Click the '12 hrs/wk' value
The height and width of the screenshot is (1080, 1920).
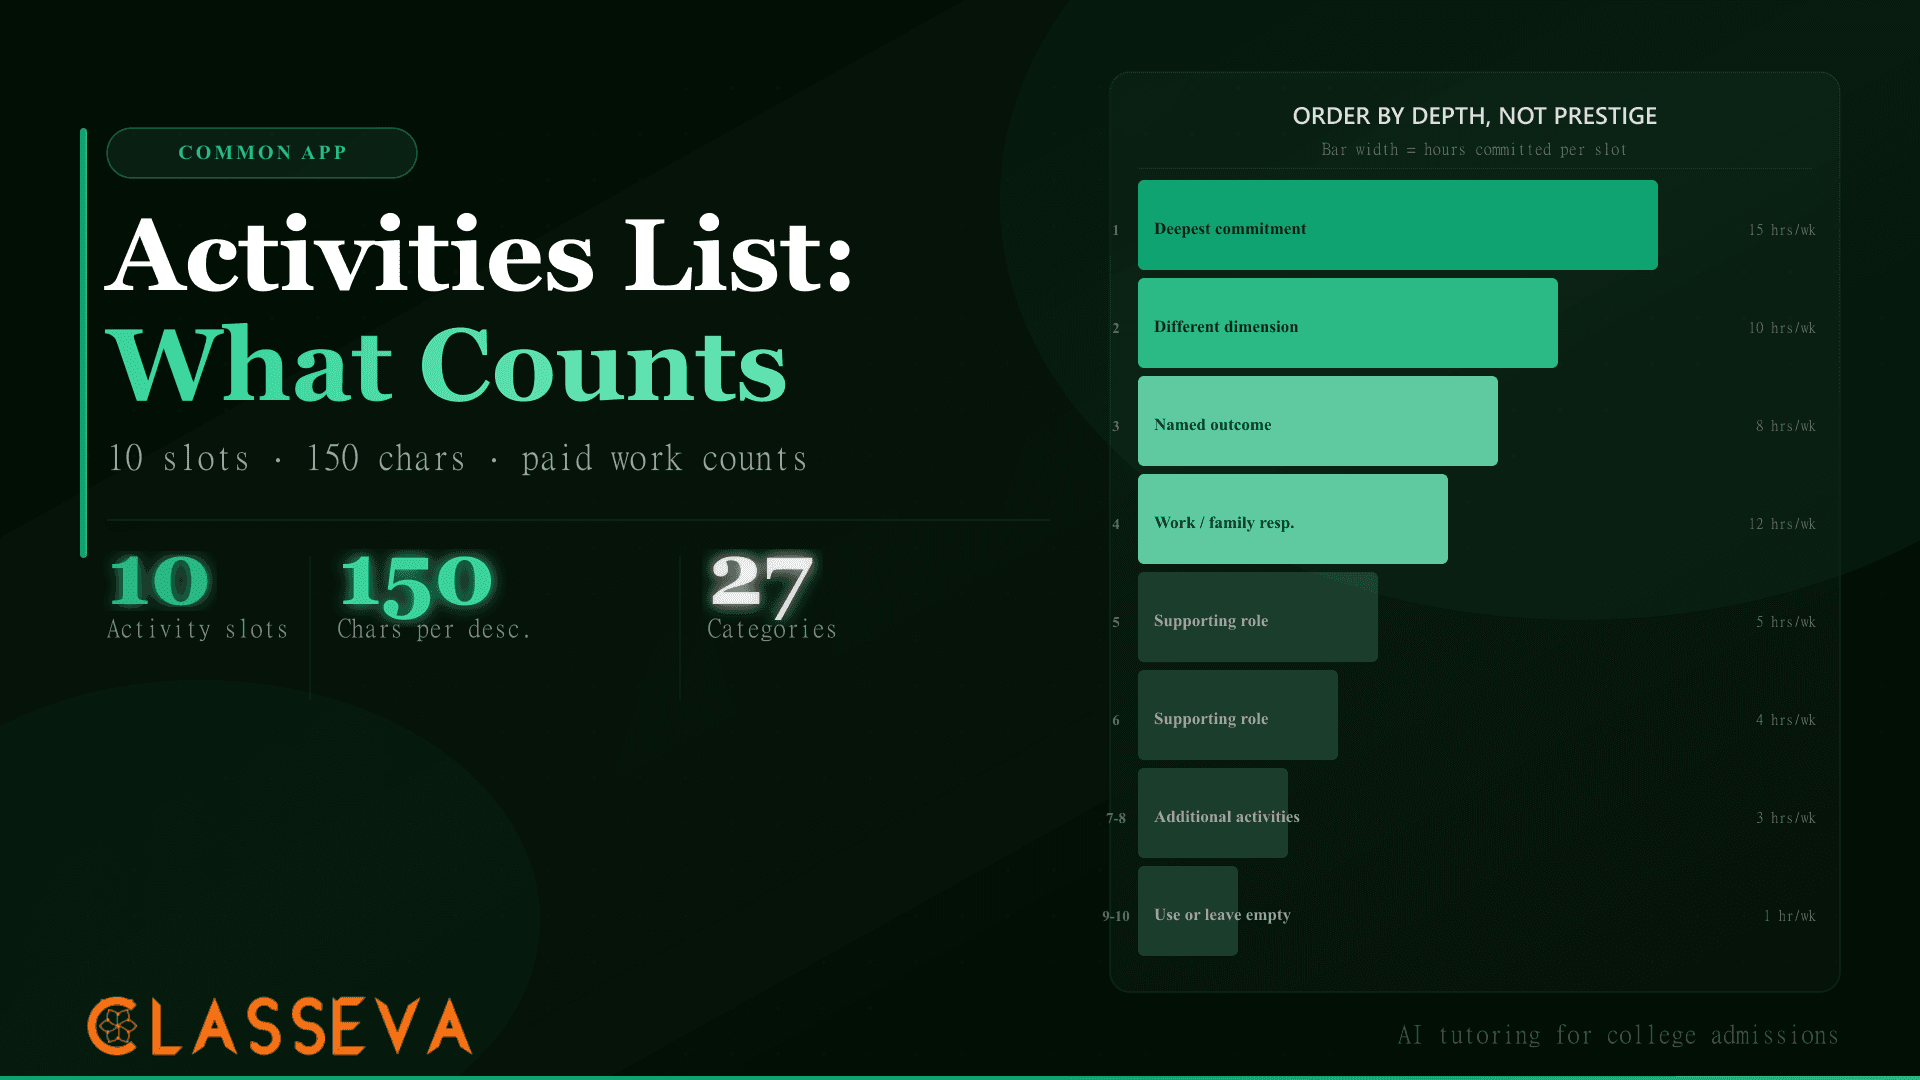(x=1782, y=524)
